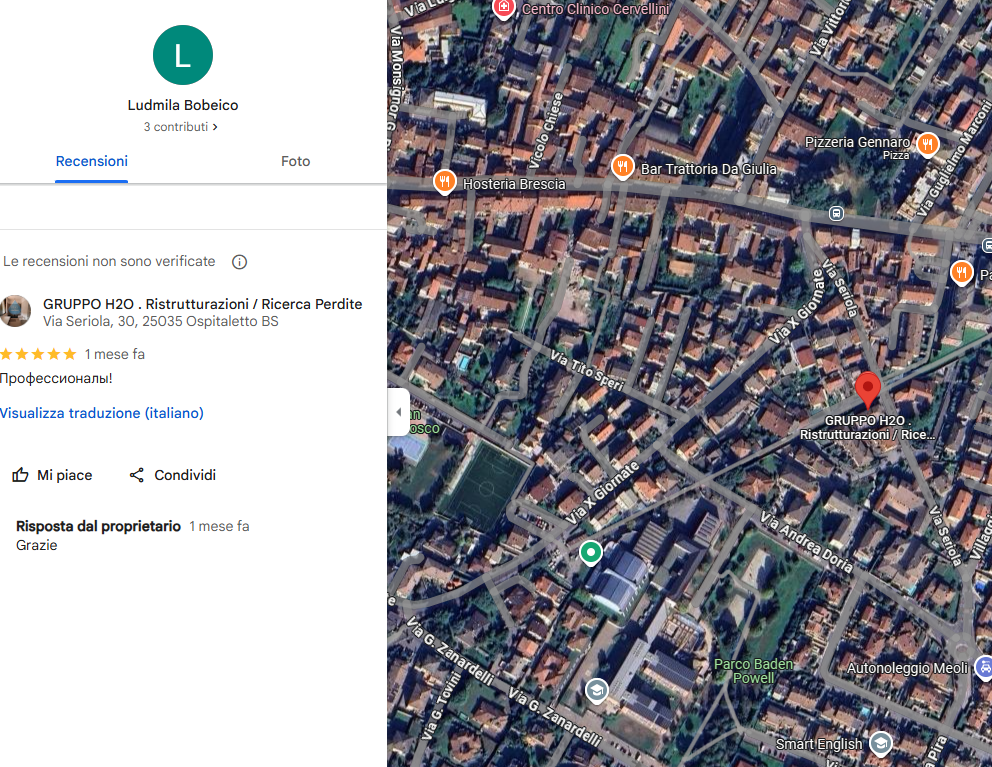Open GRUPPO H2O business thumbnail photo
Viewport: 992px width, 767px height.
15,311
